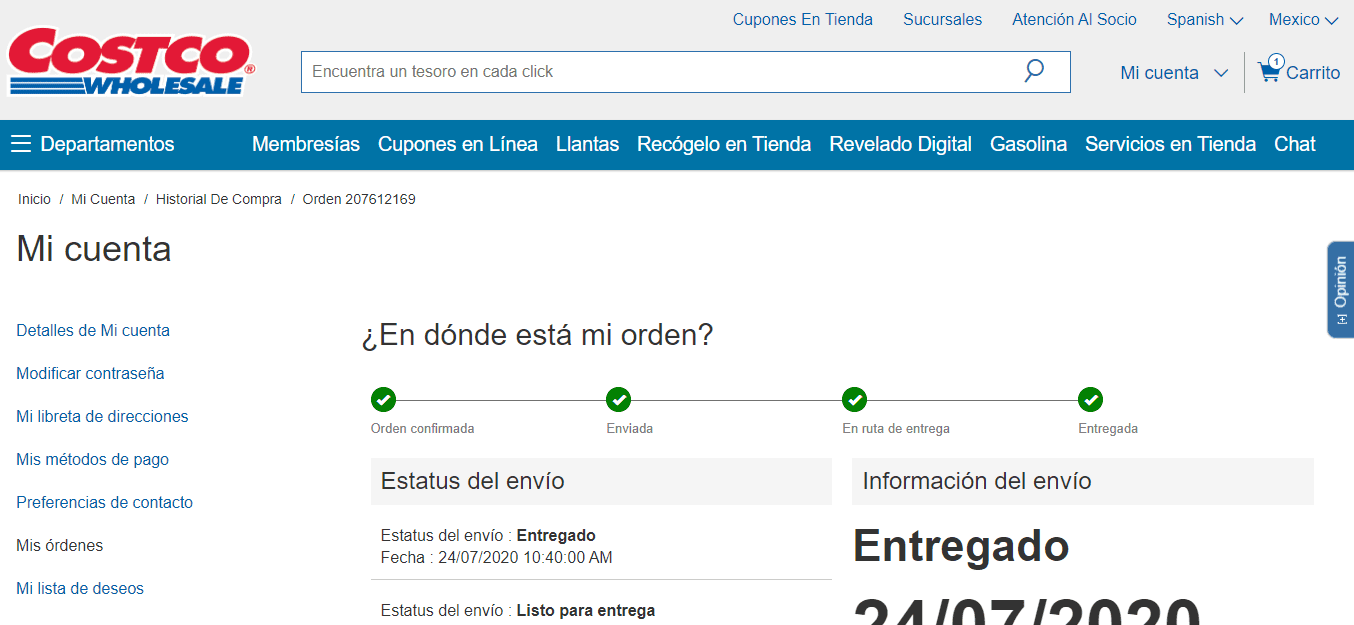Click the search magnifier icon
This screenshot has width=1354, height=625.
coord(1034,71)
